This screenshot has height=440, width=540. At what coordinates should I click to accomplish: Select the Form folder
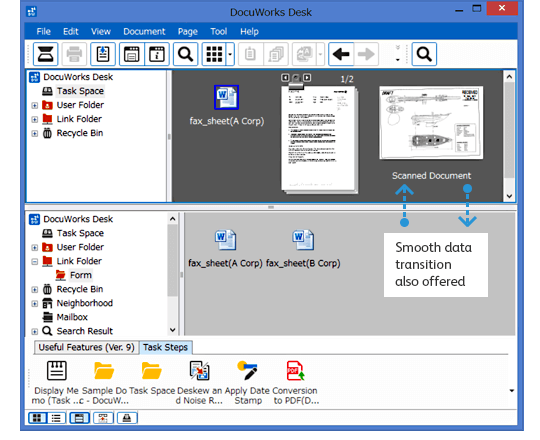point(81,275)
